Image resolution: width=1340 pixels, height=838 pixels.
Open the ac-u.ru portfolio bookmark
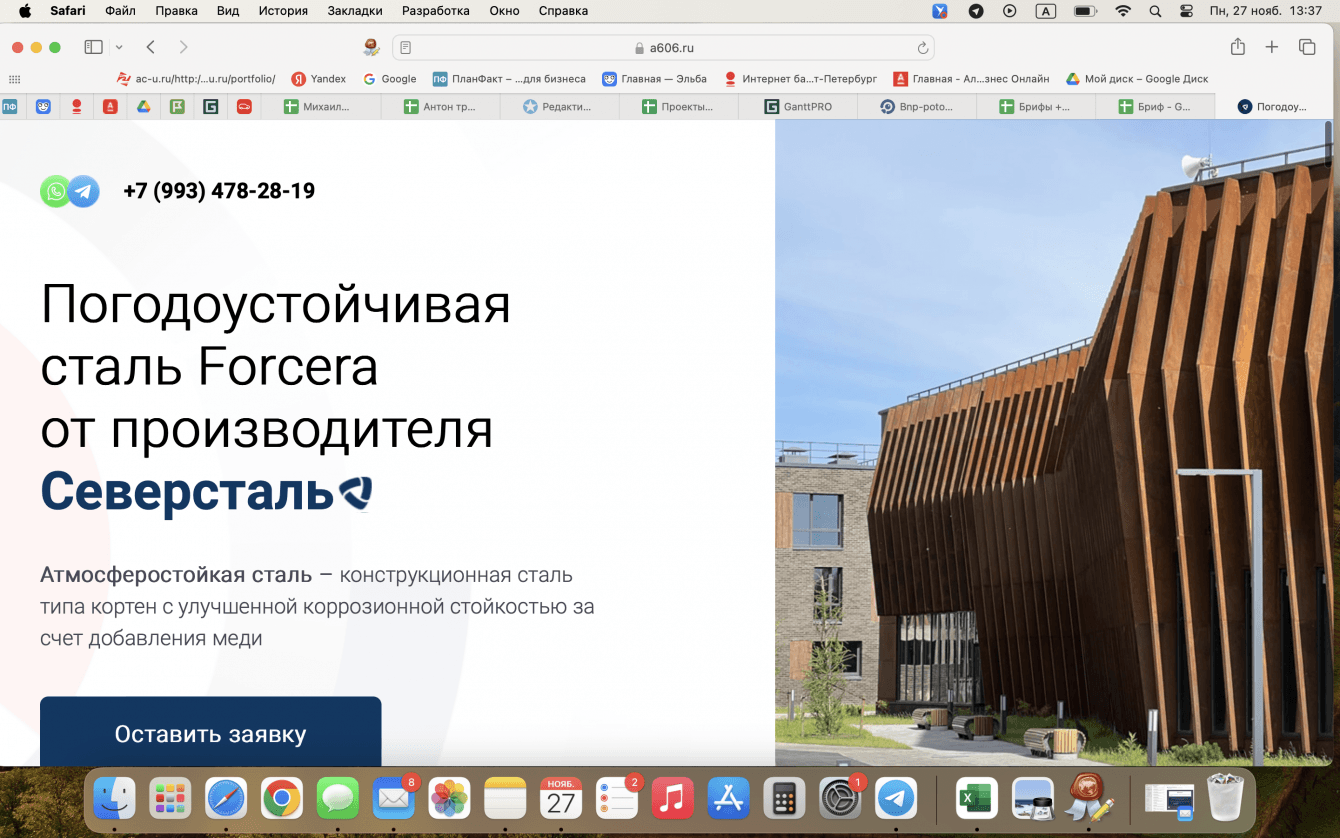[196, 79]
